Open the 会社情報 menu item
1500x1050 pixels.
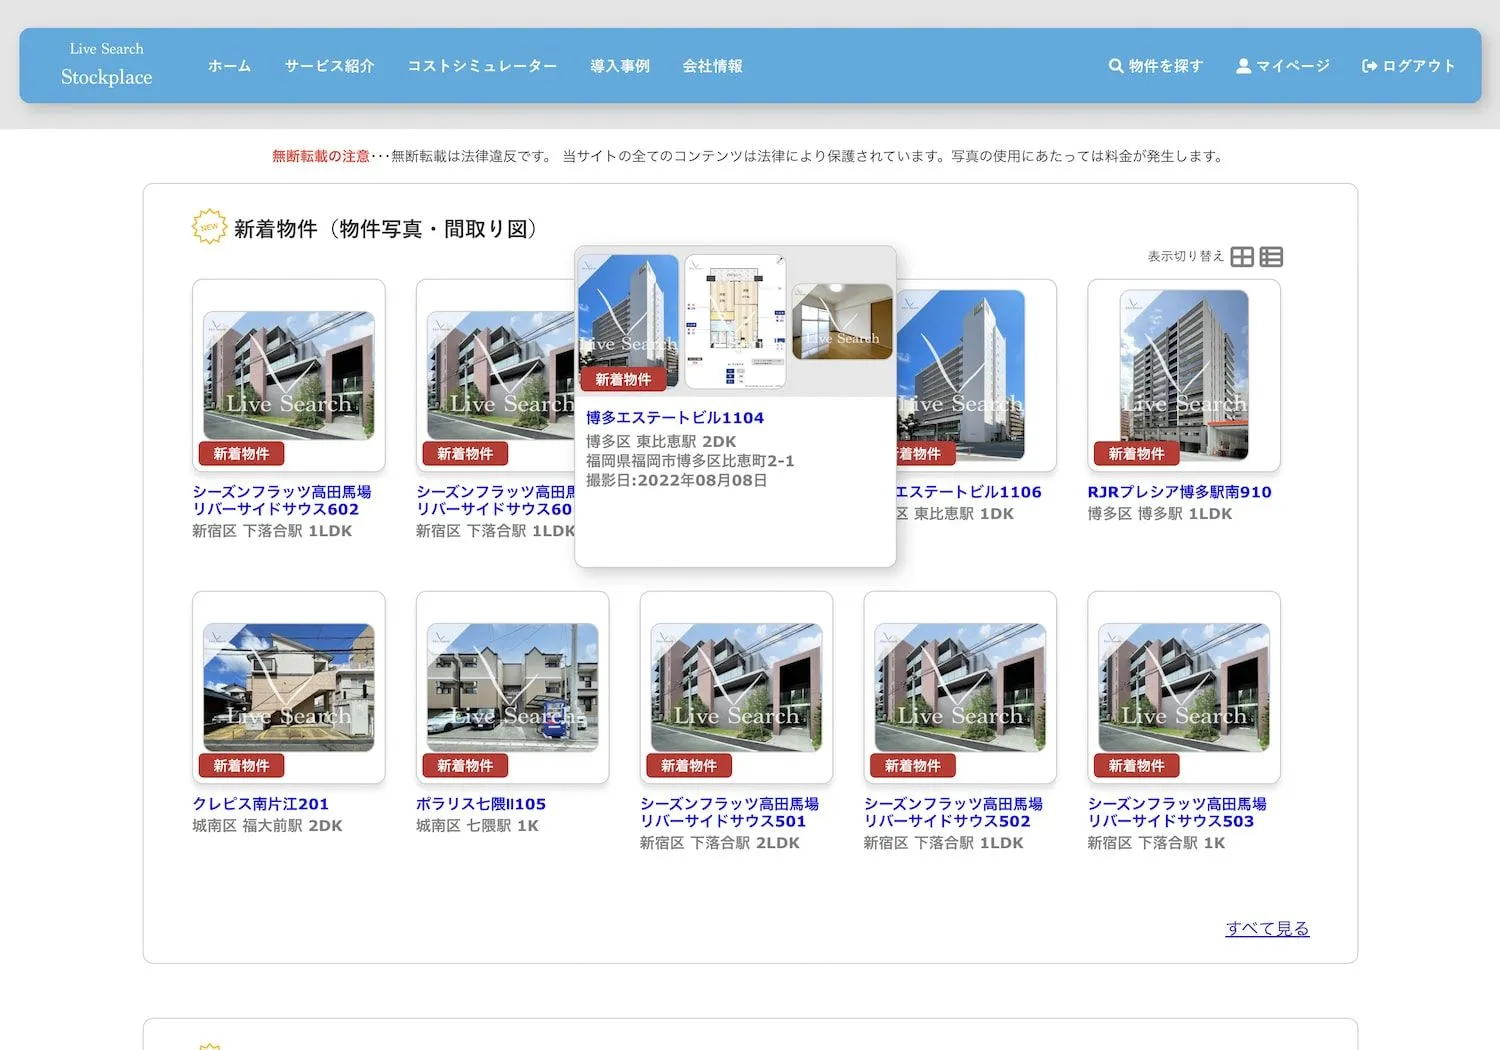[x=712, y=66]
